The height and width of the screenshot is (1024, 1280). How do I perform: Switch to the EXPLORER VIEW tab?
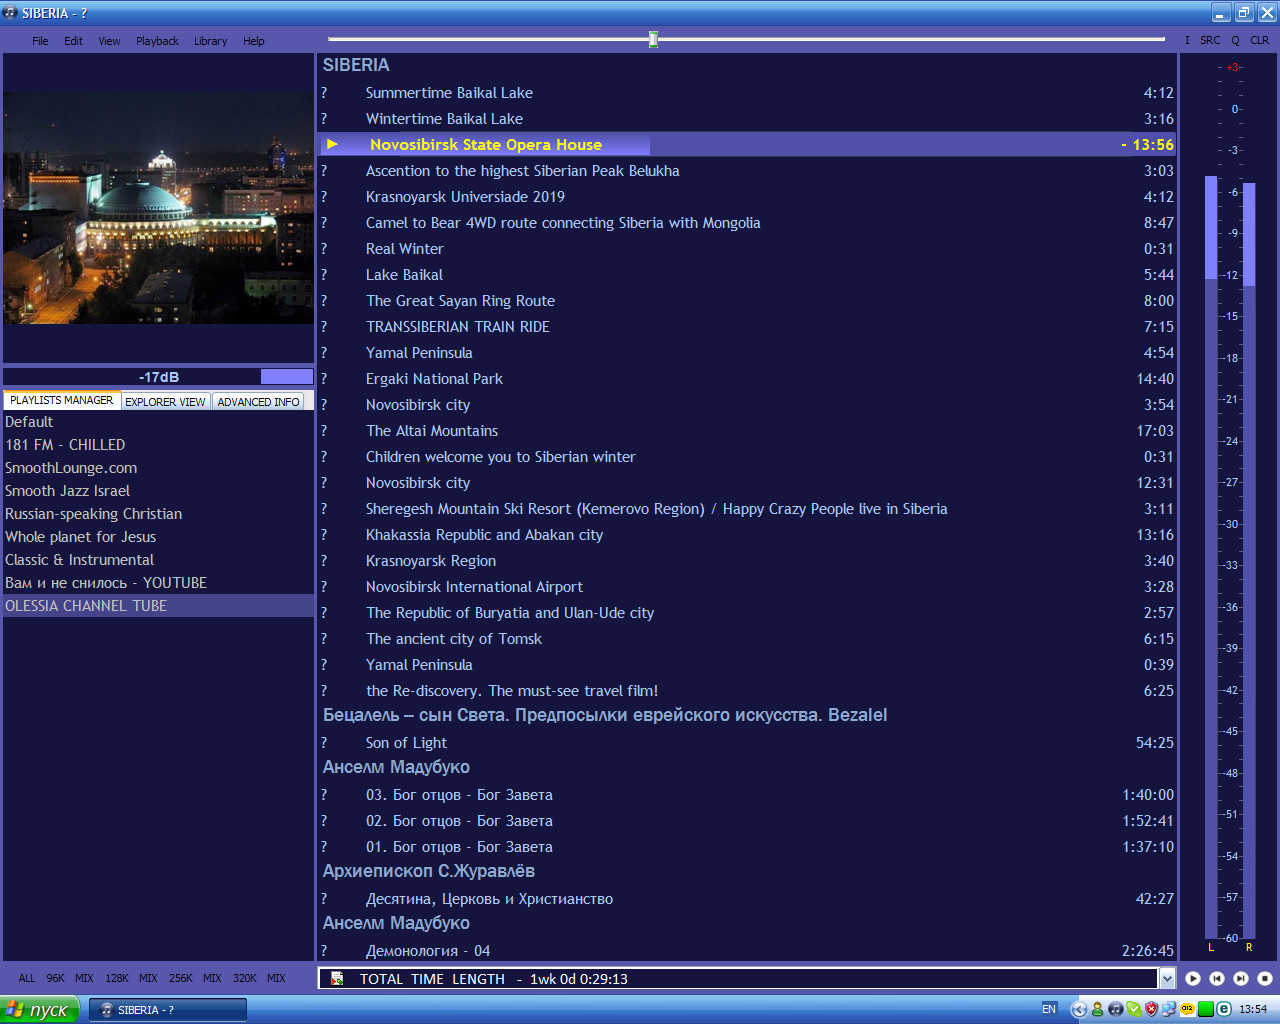(x=165, y=401)
